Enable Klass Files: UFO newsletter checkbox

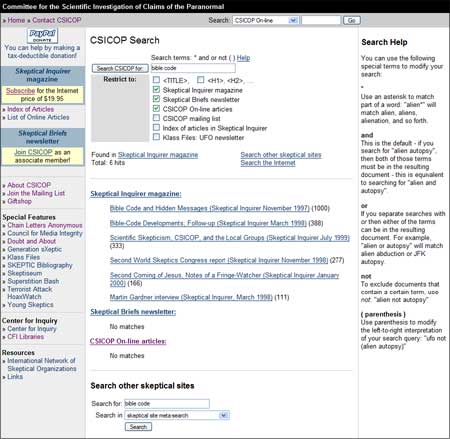(156, 137)
